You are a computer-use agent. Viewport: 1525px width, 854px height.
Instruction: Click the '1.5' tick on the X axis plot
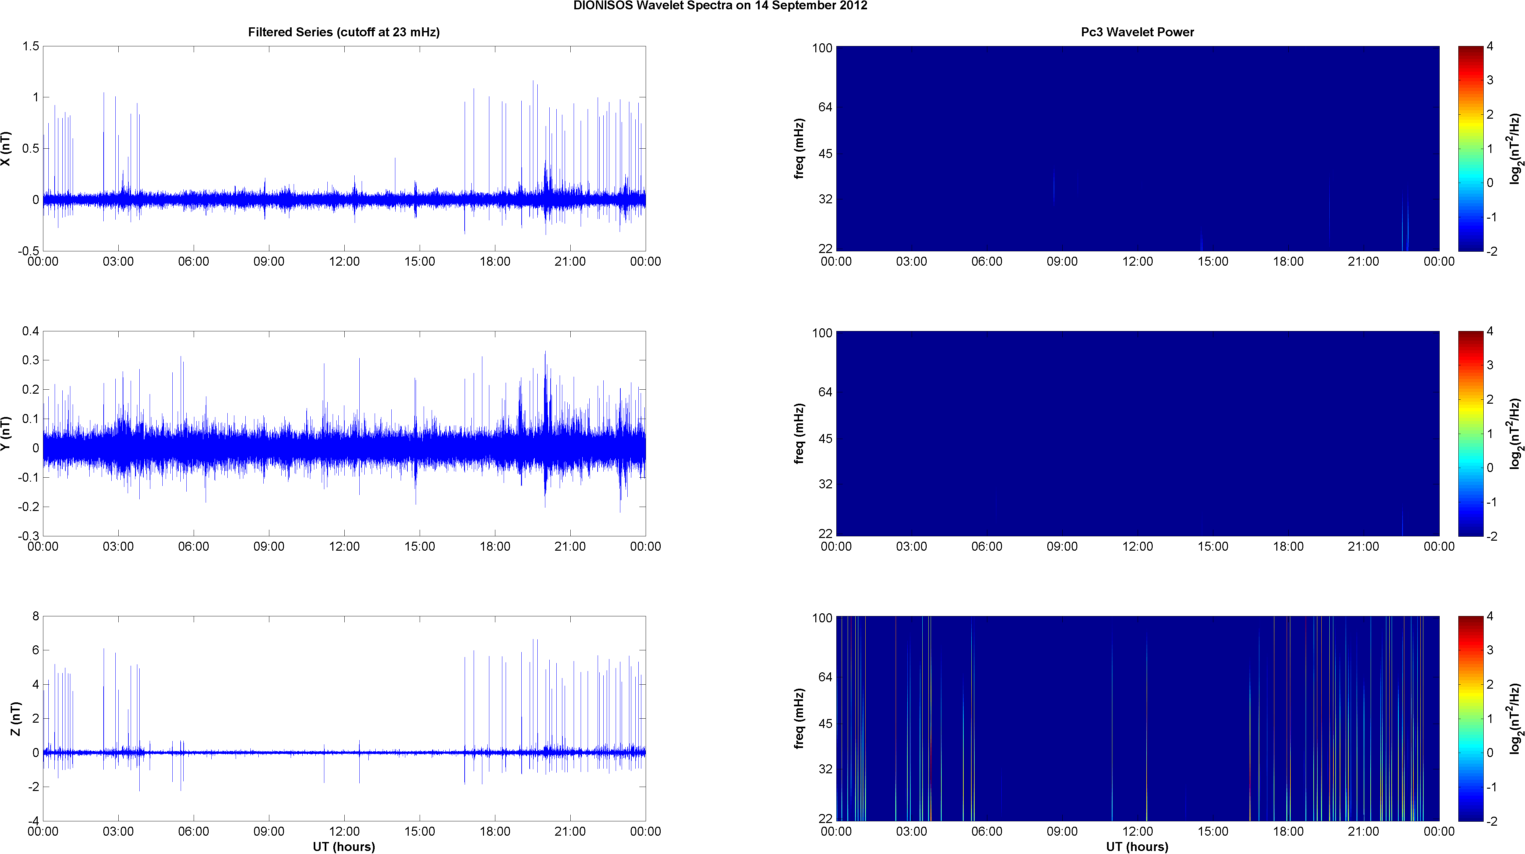[30, 46]
